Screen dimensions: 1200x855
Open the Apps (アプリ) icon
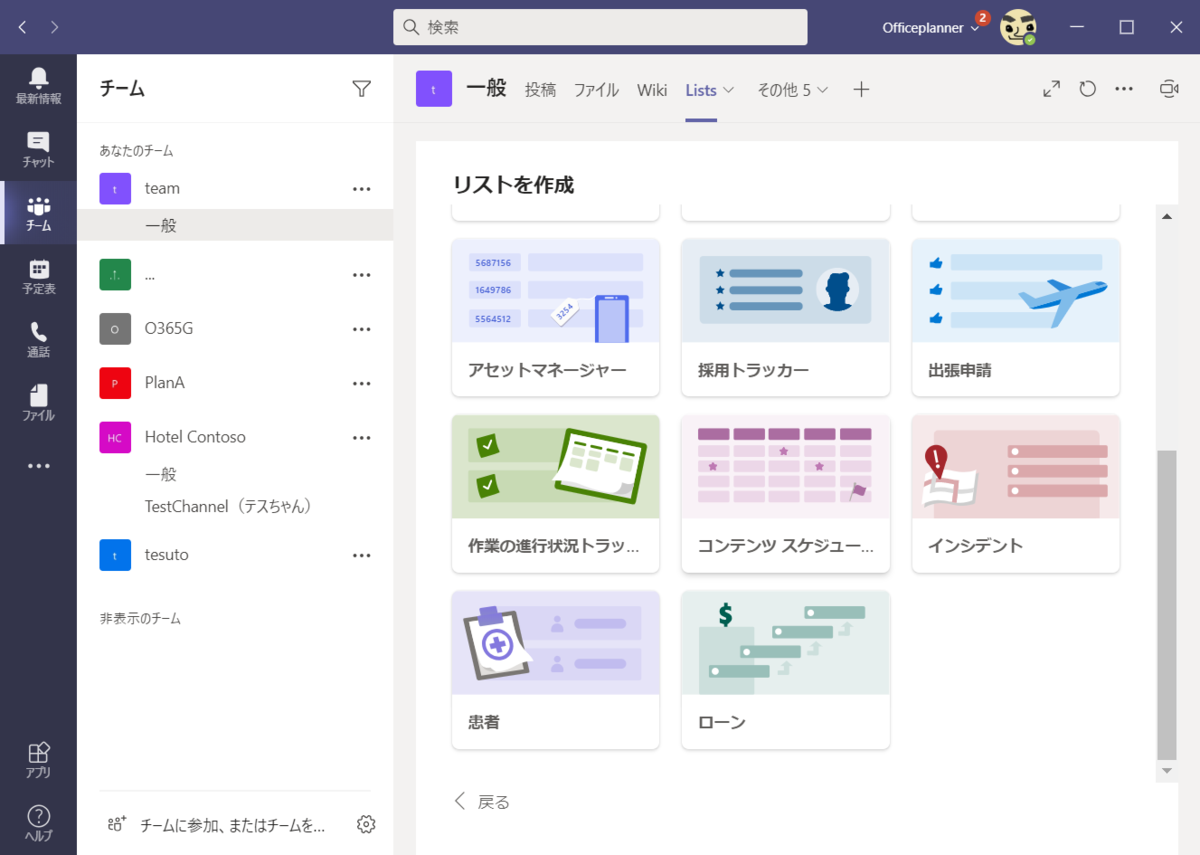tap(38, 760)
